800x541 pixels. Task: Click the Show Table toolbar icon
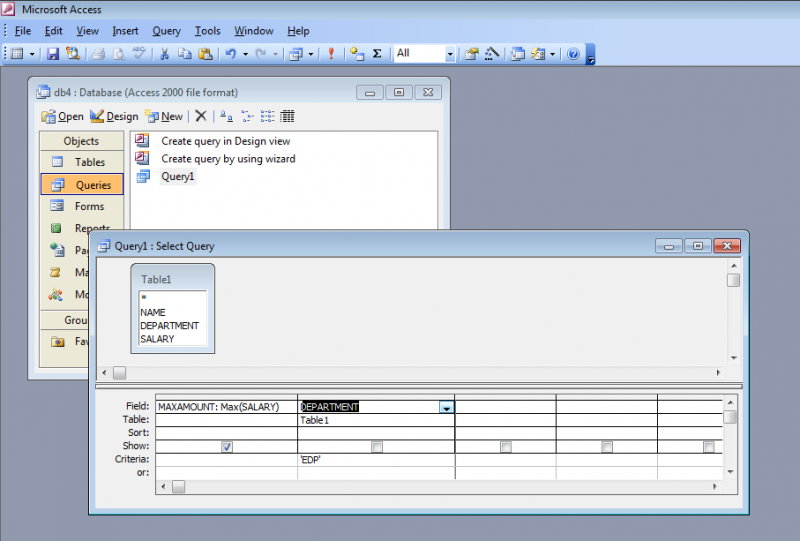click(357, 53)
